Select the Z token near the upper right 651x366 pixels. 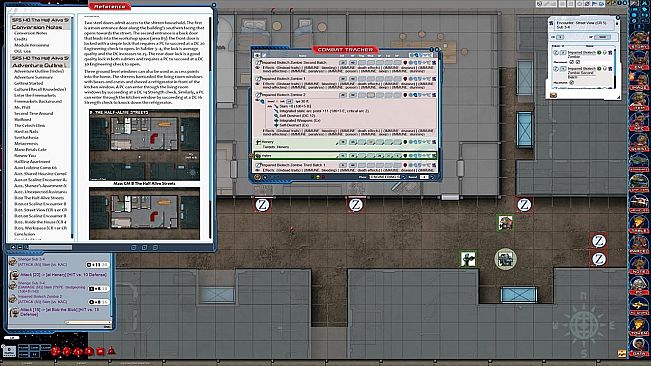(x=524, y=205)
